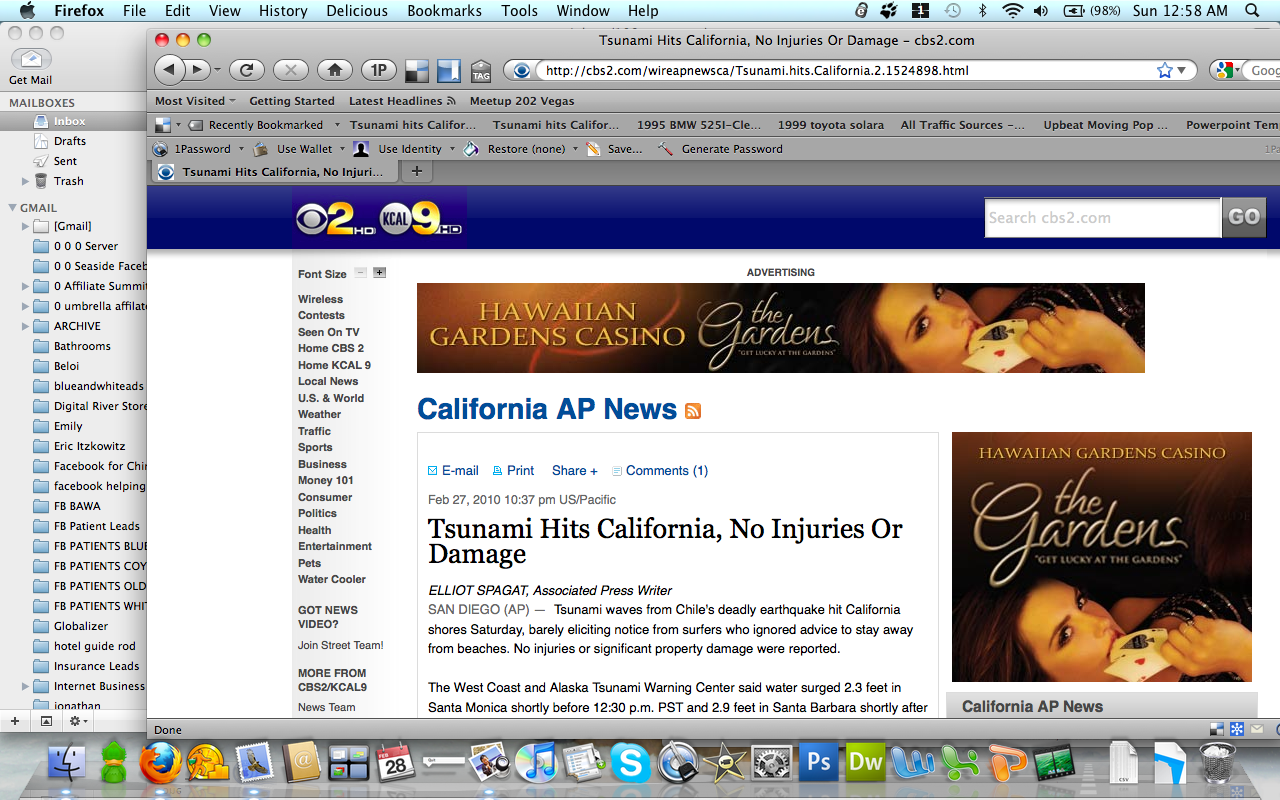
Task: Go back with the Firefox back arrow
Action: coord(169,70)
